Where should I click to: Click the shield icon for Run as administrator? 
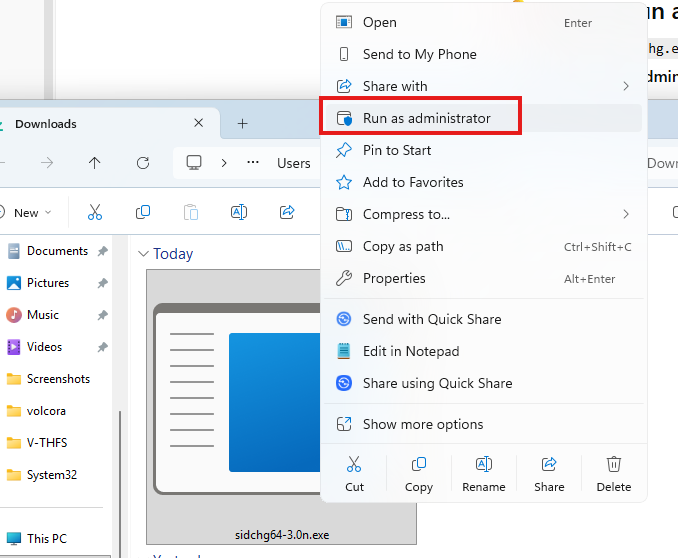[344, 118]
